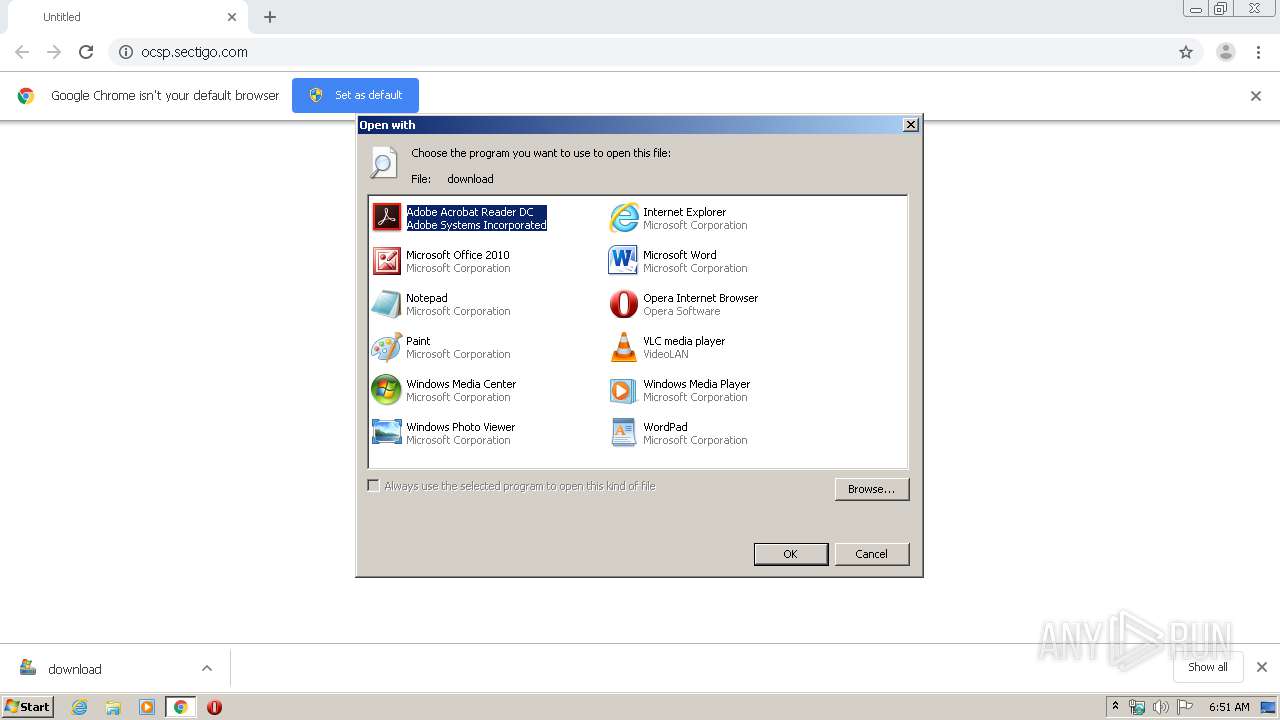Choose the Internet Explorer icon in list
Screen dimensions: 1280x720
[623, 218]
